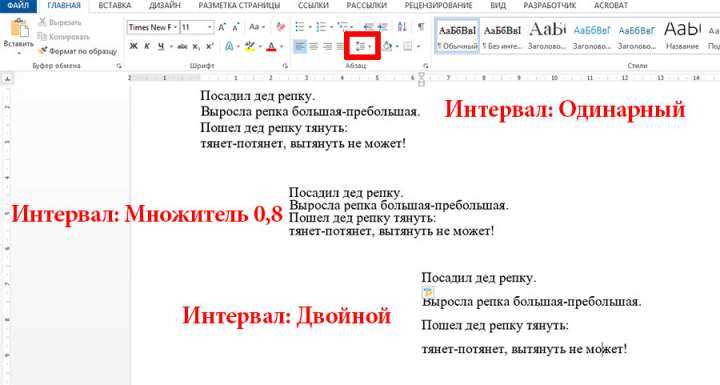Open the ФАЙЛ tab
This screenshot has width=720, height=385.
(x=18, y=6)
